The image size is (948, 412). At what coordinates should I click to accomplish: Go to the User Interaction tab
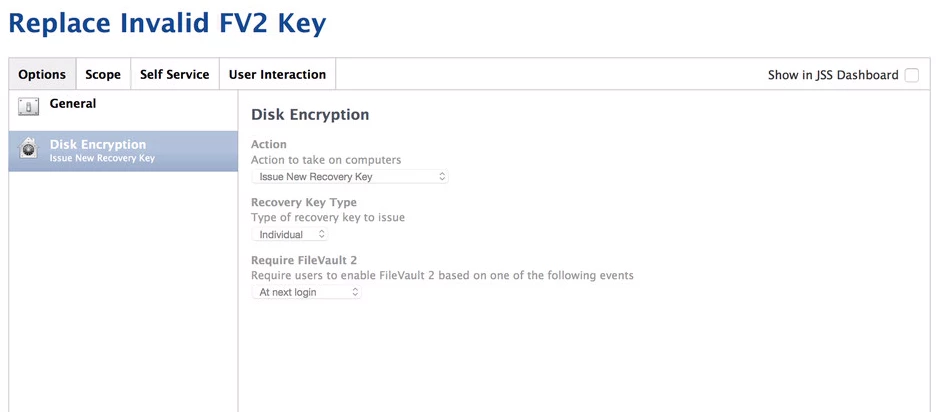point(277,74)
